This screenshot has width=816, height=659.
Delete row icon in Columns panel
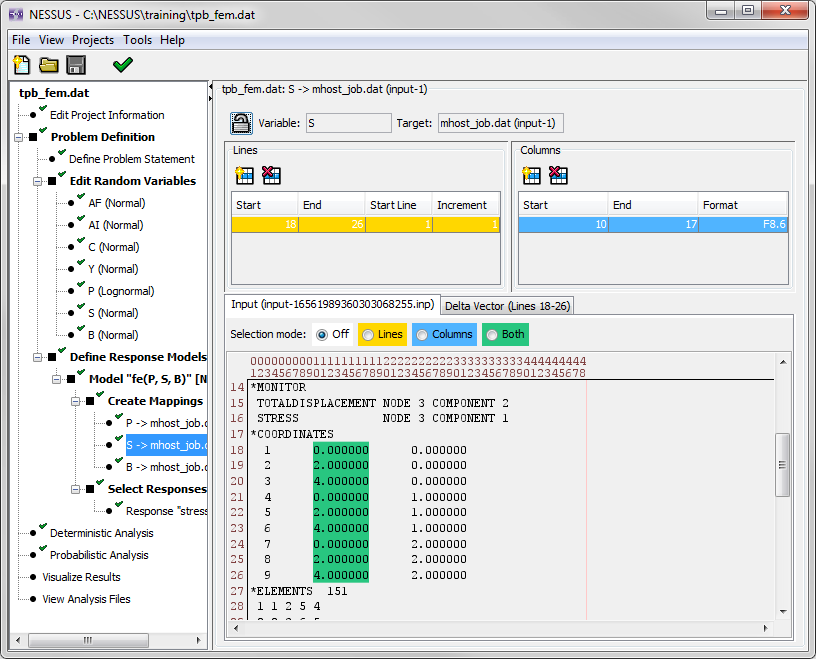click(558, 175)
